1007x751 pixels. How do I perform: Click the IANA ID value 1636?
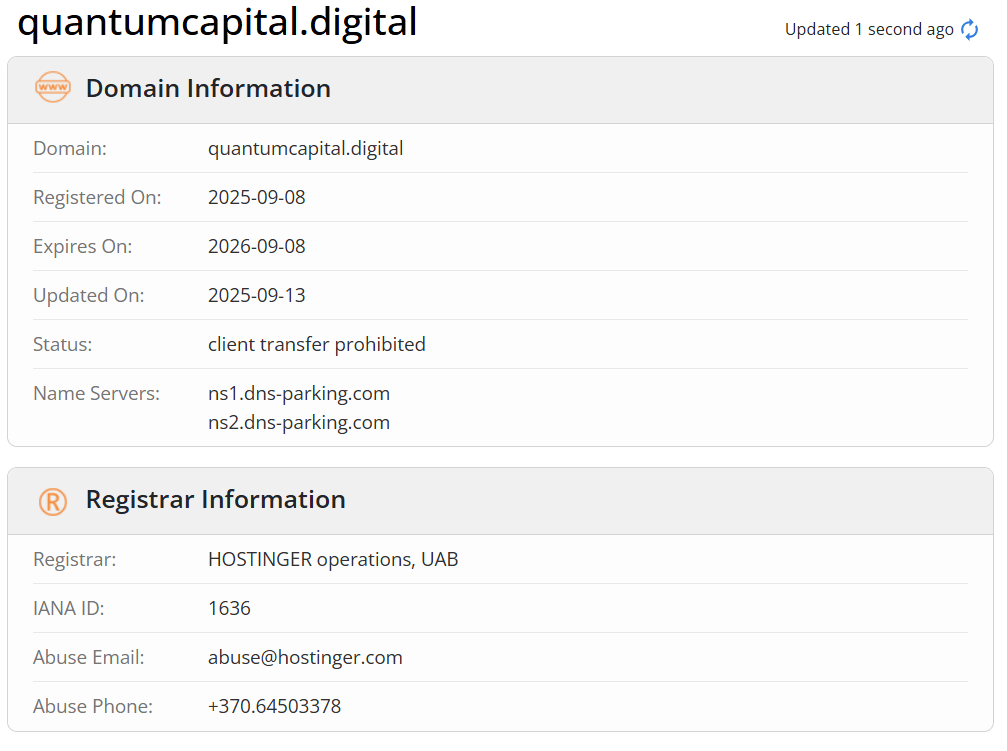[229, 609]
